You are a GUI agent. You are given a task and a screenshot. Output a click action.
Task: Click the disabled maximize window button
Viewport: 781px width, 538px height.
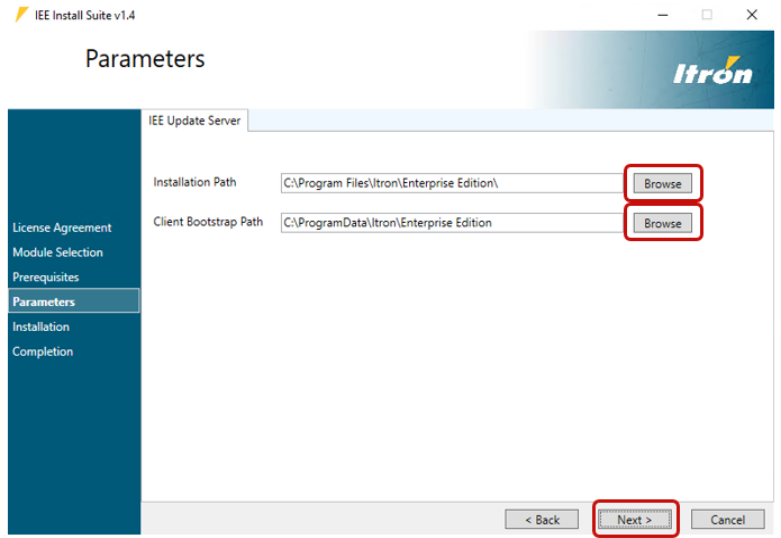[707, 15]
